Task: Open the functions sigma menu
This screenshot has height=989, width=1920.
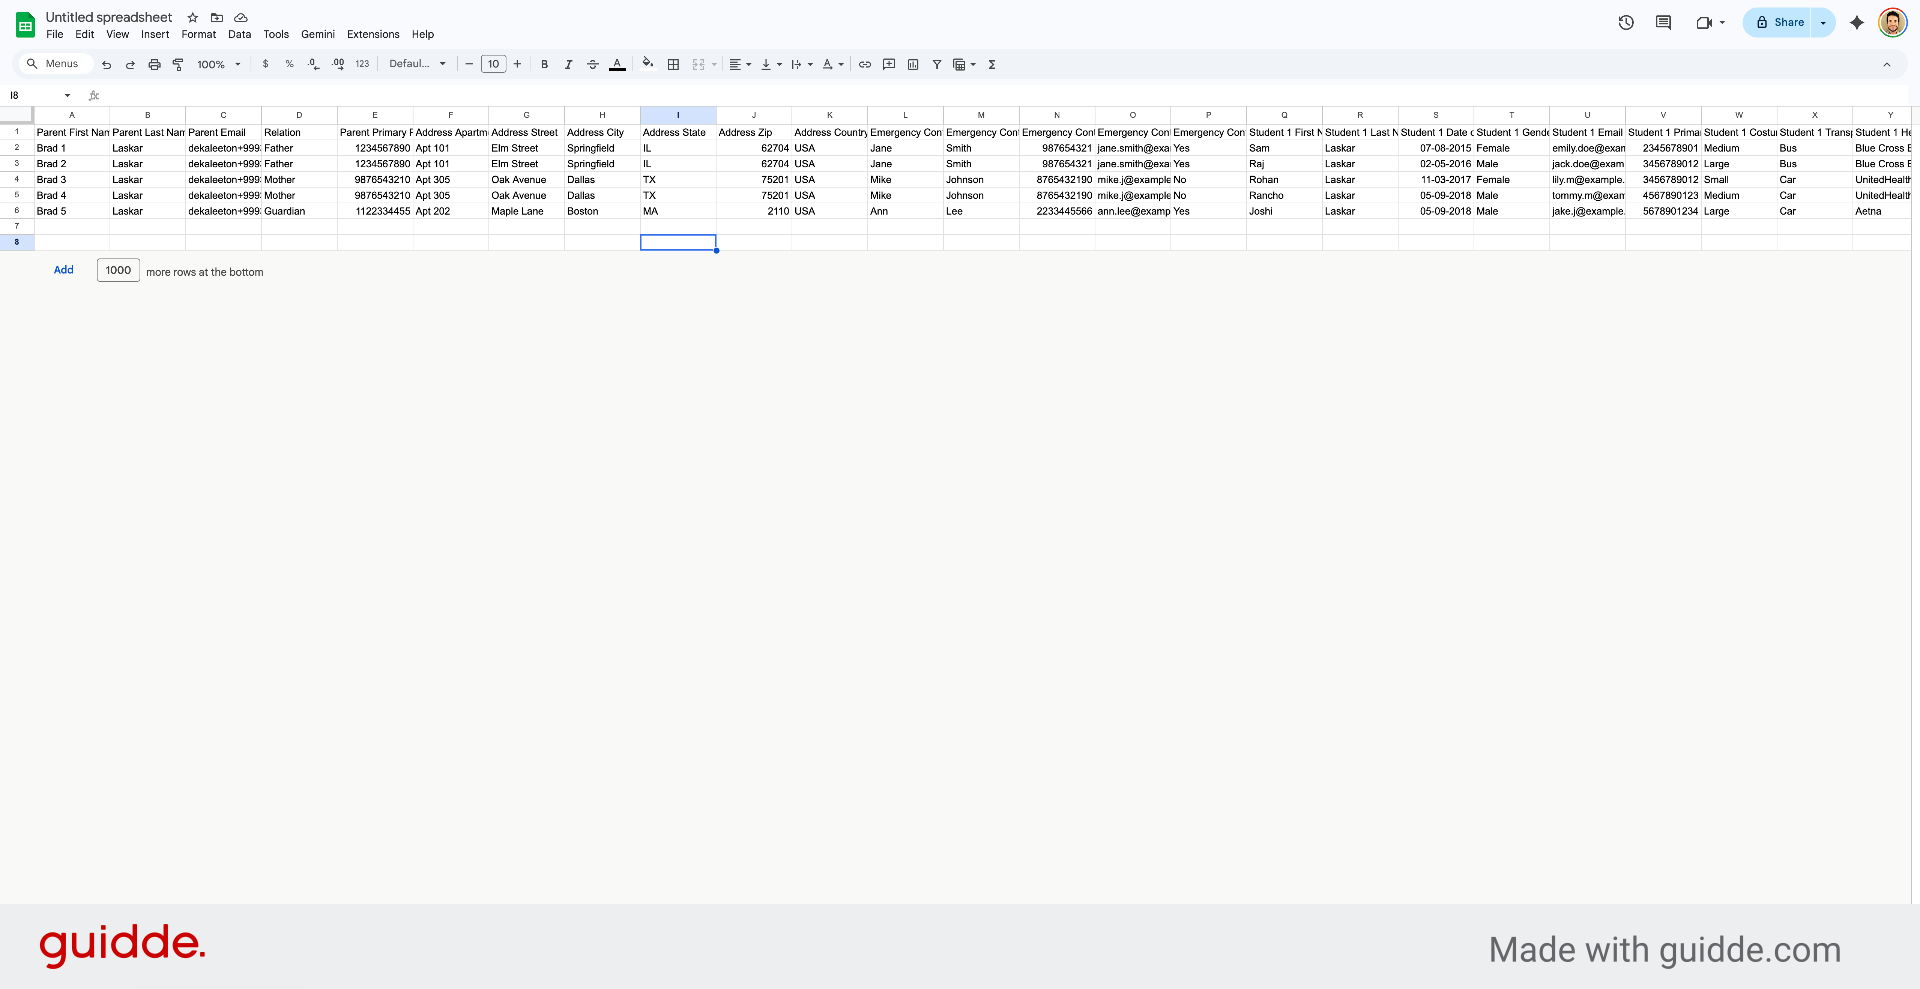Action: click(x=992, y=64)
